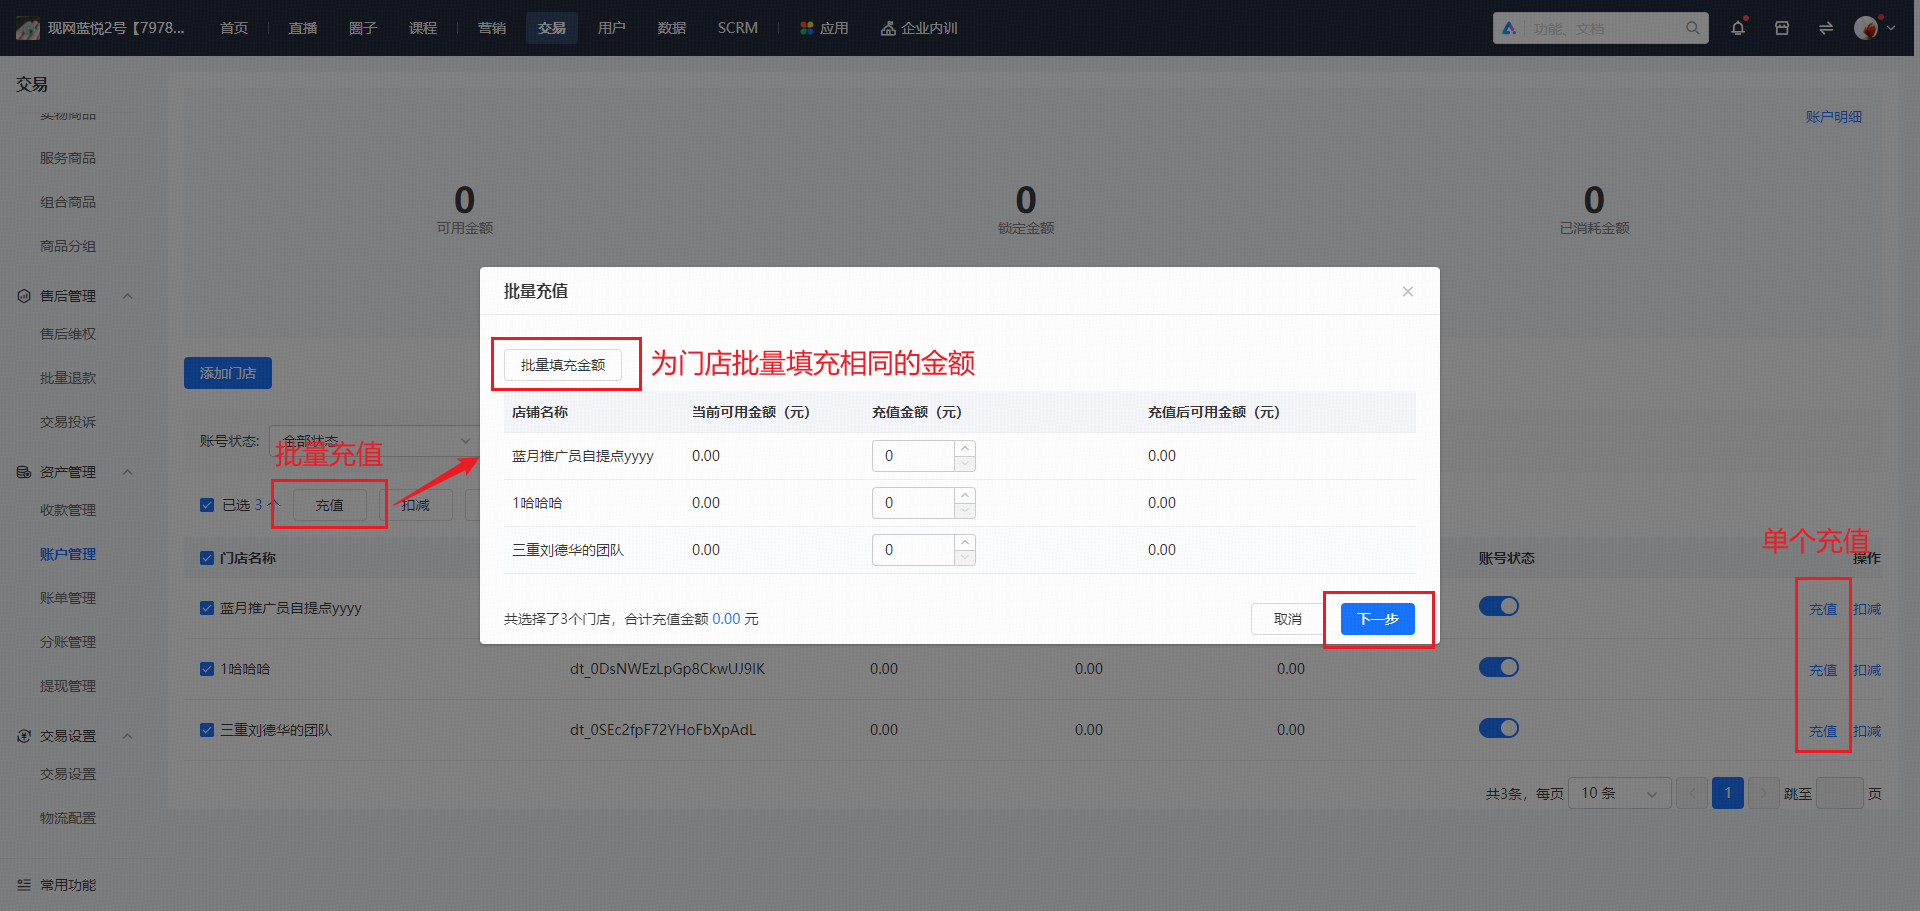Image resolution: width=1920 pixels, height=911 pixels.
Task: Click the 批量填充金额 button
Action: 563,365
